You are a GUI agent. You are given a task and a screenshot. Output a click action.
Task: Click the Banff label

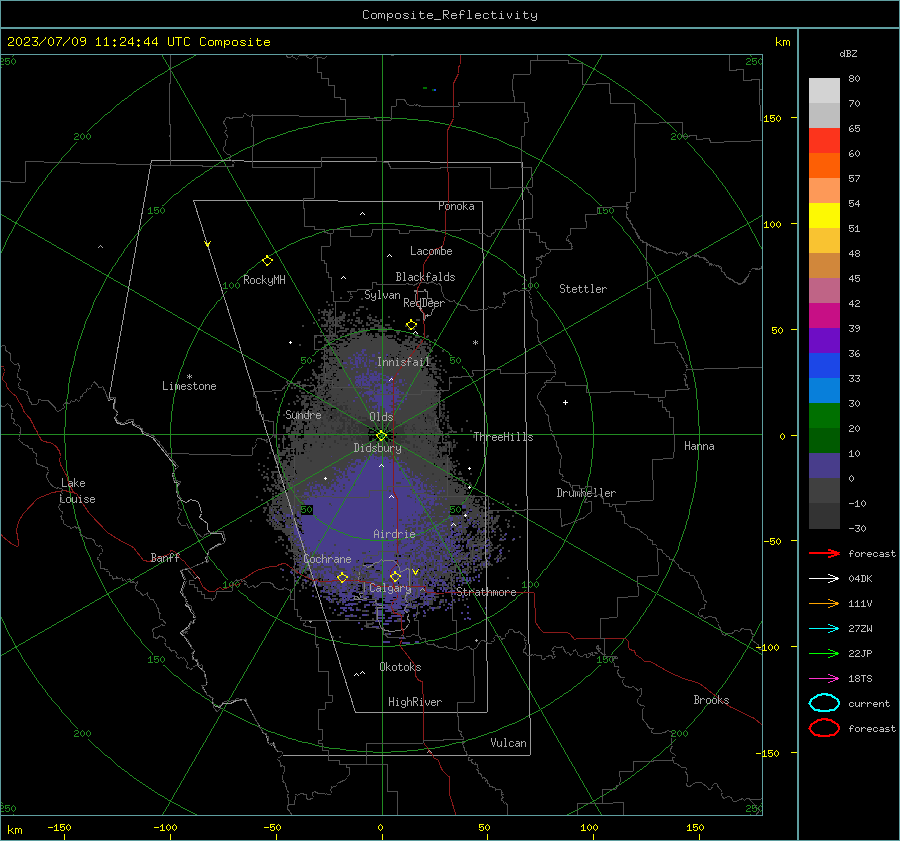pos(165,557)
